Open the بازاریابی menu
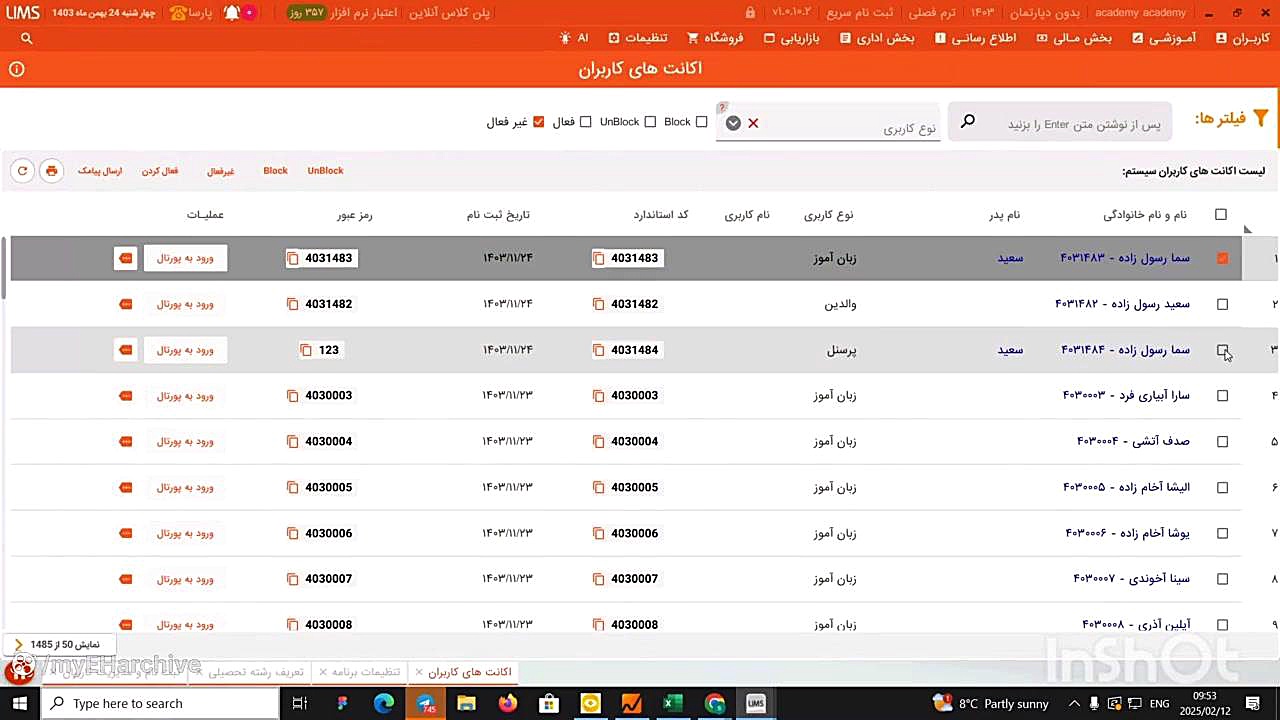1280x720 pixels. pos(792,38)
